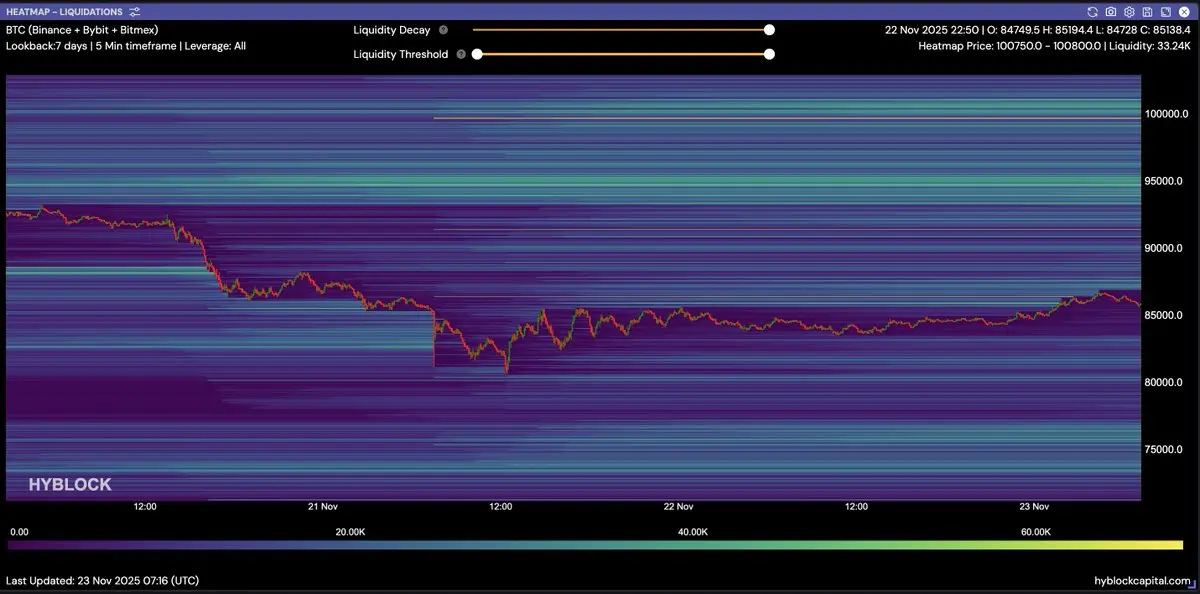Click the hyblockcapital.com link
1200x594 pixels.
1142,581
